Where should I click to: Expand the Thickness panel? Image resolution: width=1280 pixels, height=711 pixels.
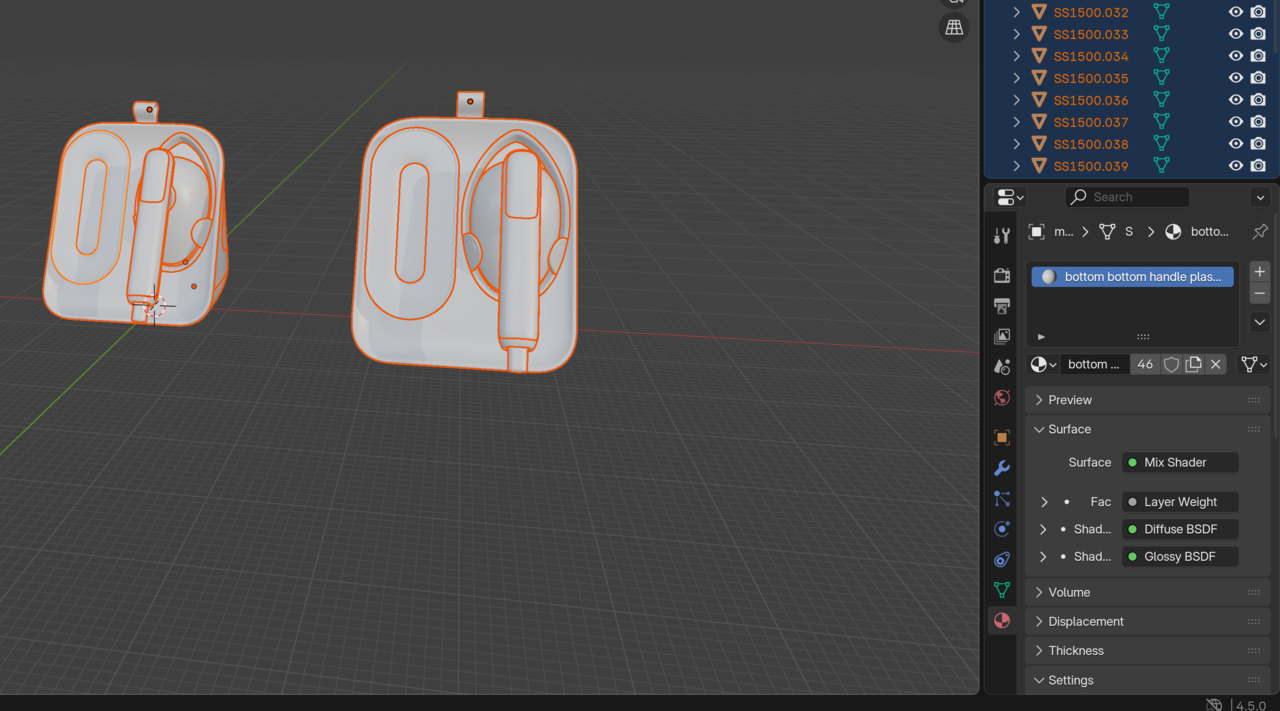(1148, 650)
